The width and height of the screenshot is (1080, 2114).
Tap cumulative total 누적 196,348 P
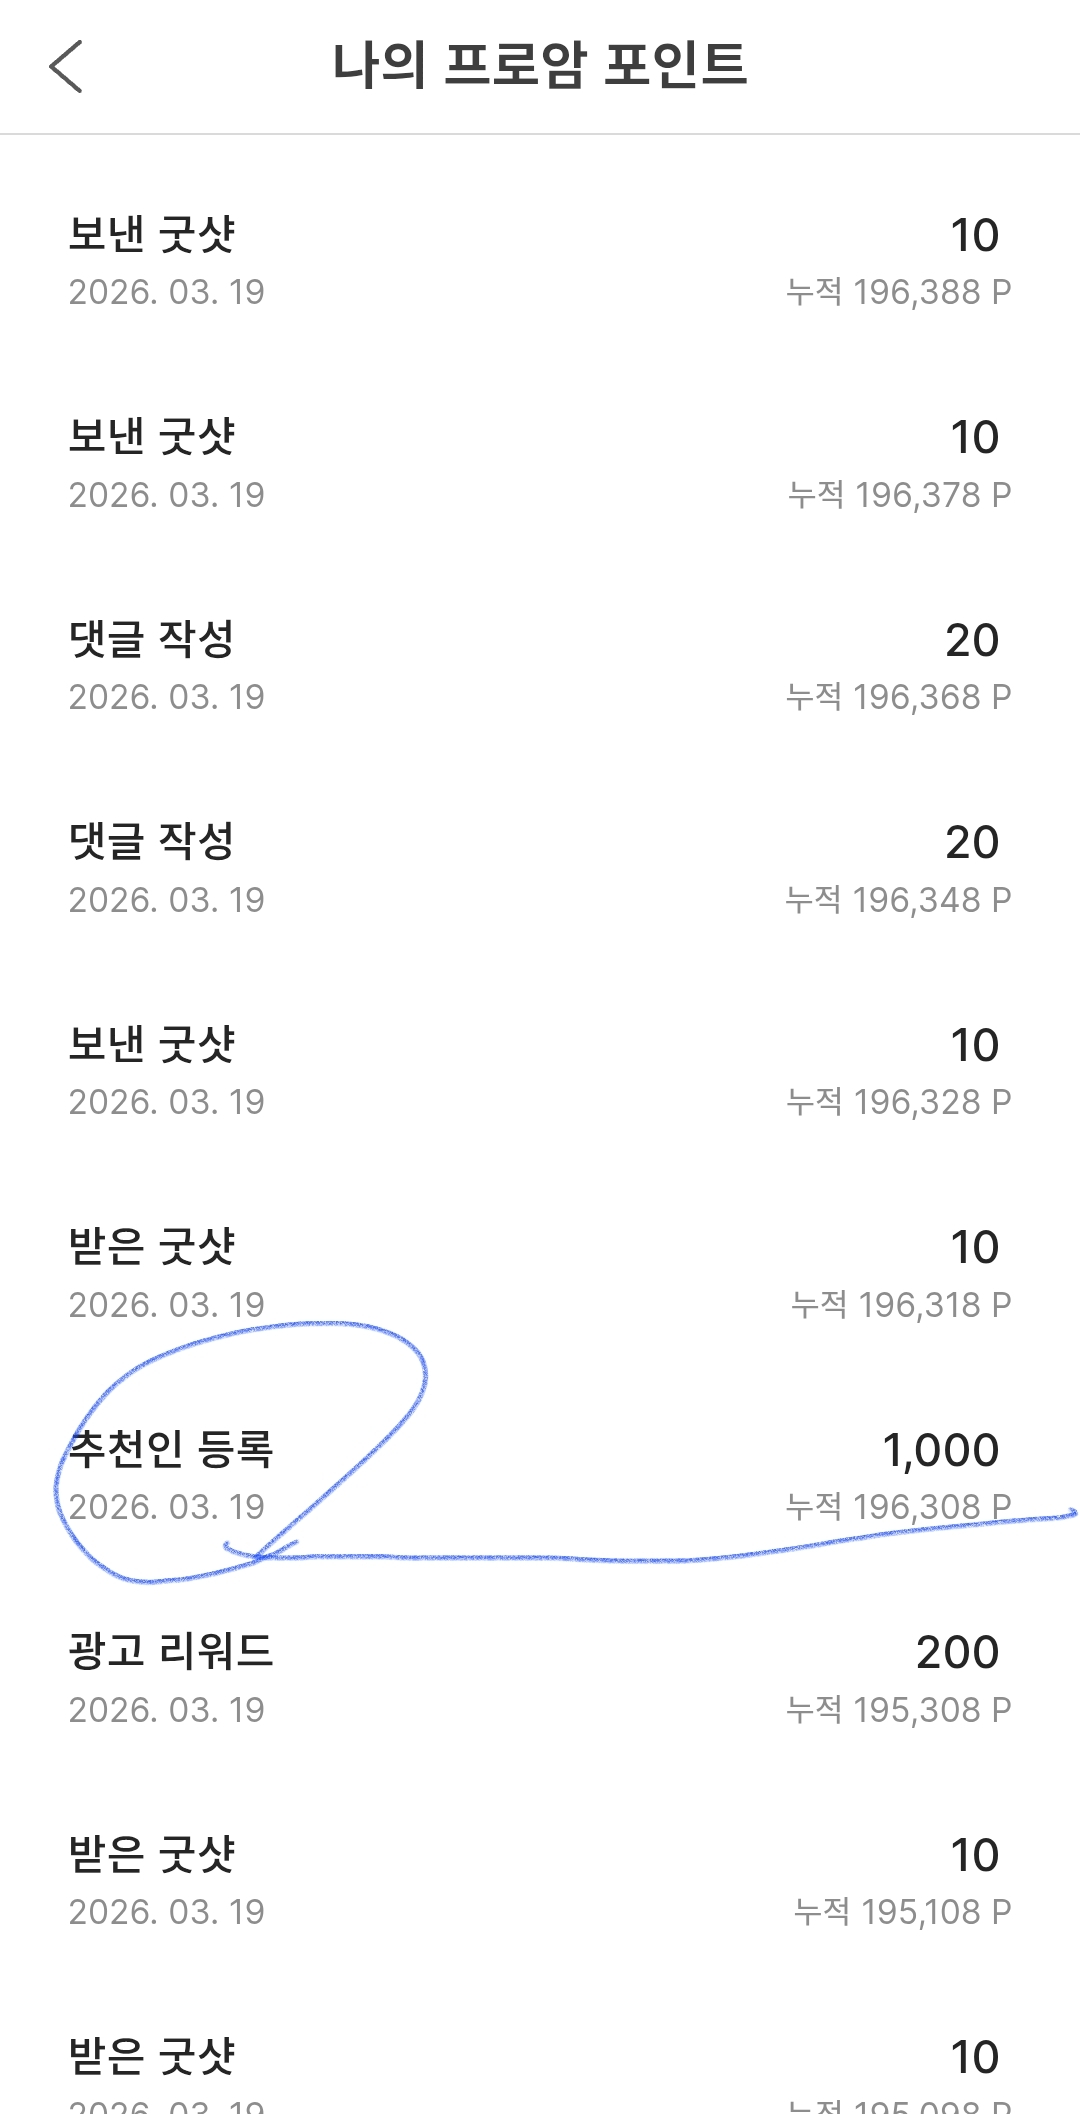pyautogui.click(x=898, y=900)
